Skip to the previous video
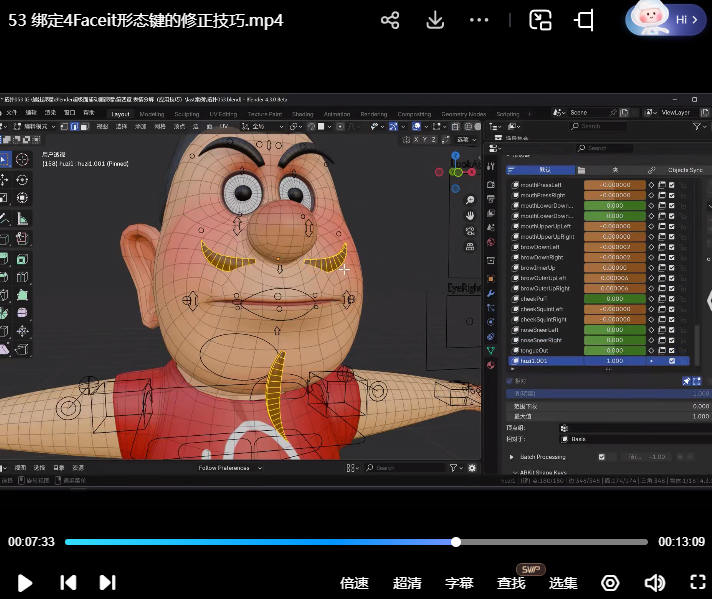The height and width of the screenshot is (599, 712). [68, 582]
